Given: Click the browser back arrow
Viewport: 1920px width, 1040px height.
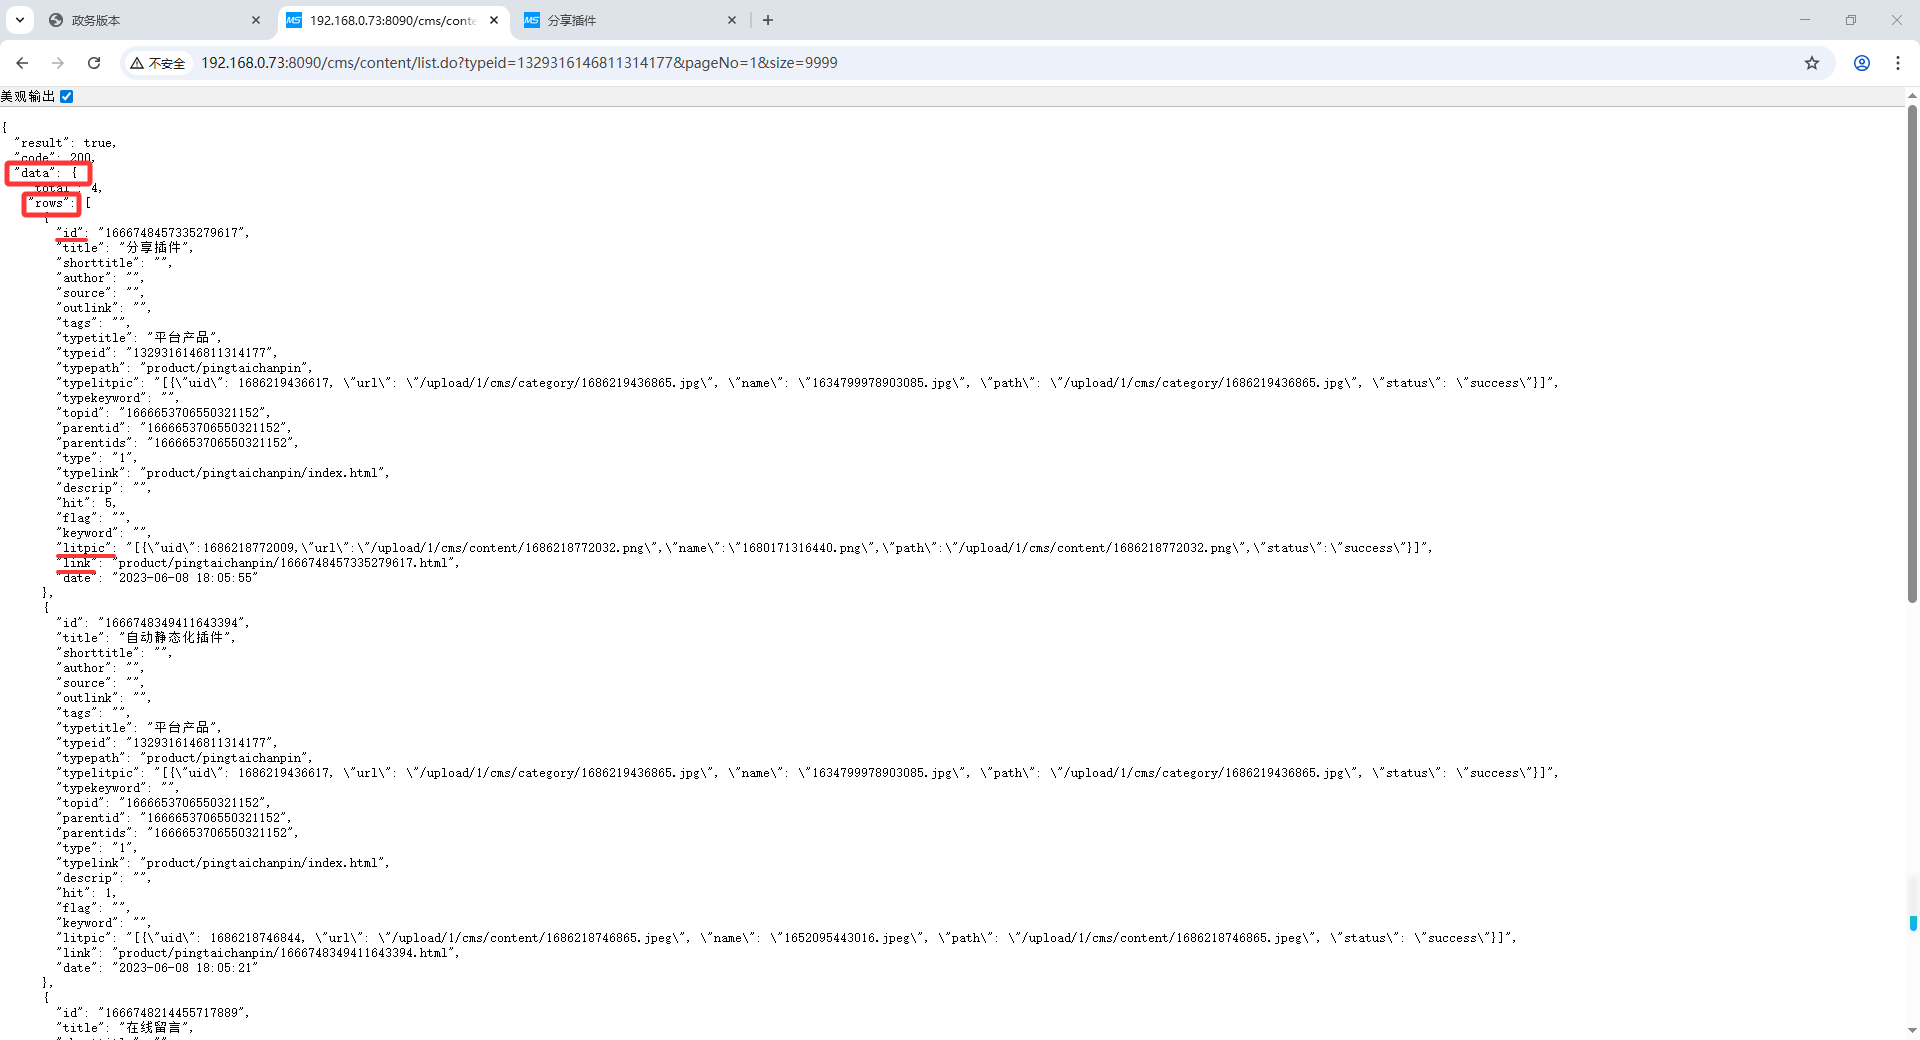Looking at the screenshot, I should [22, 63].
